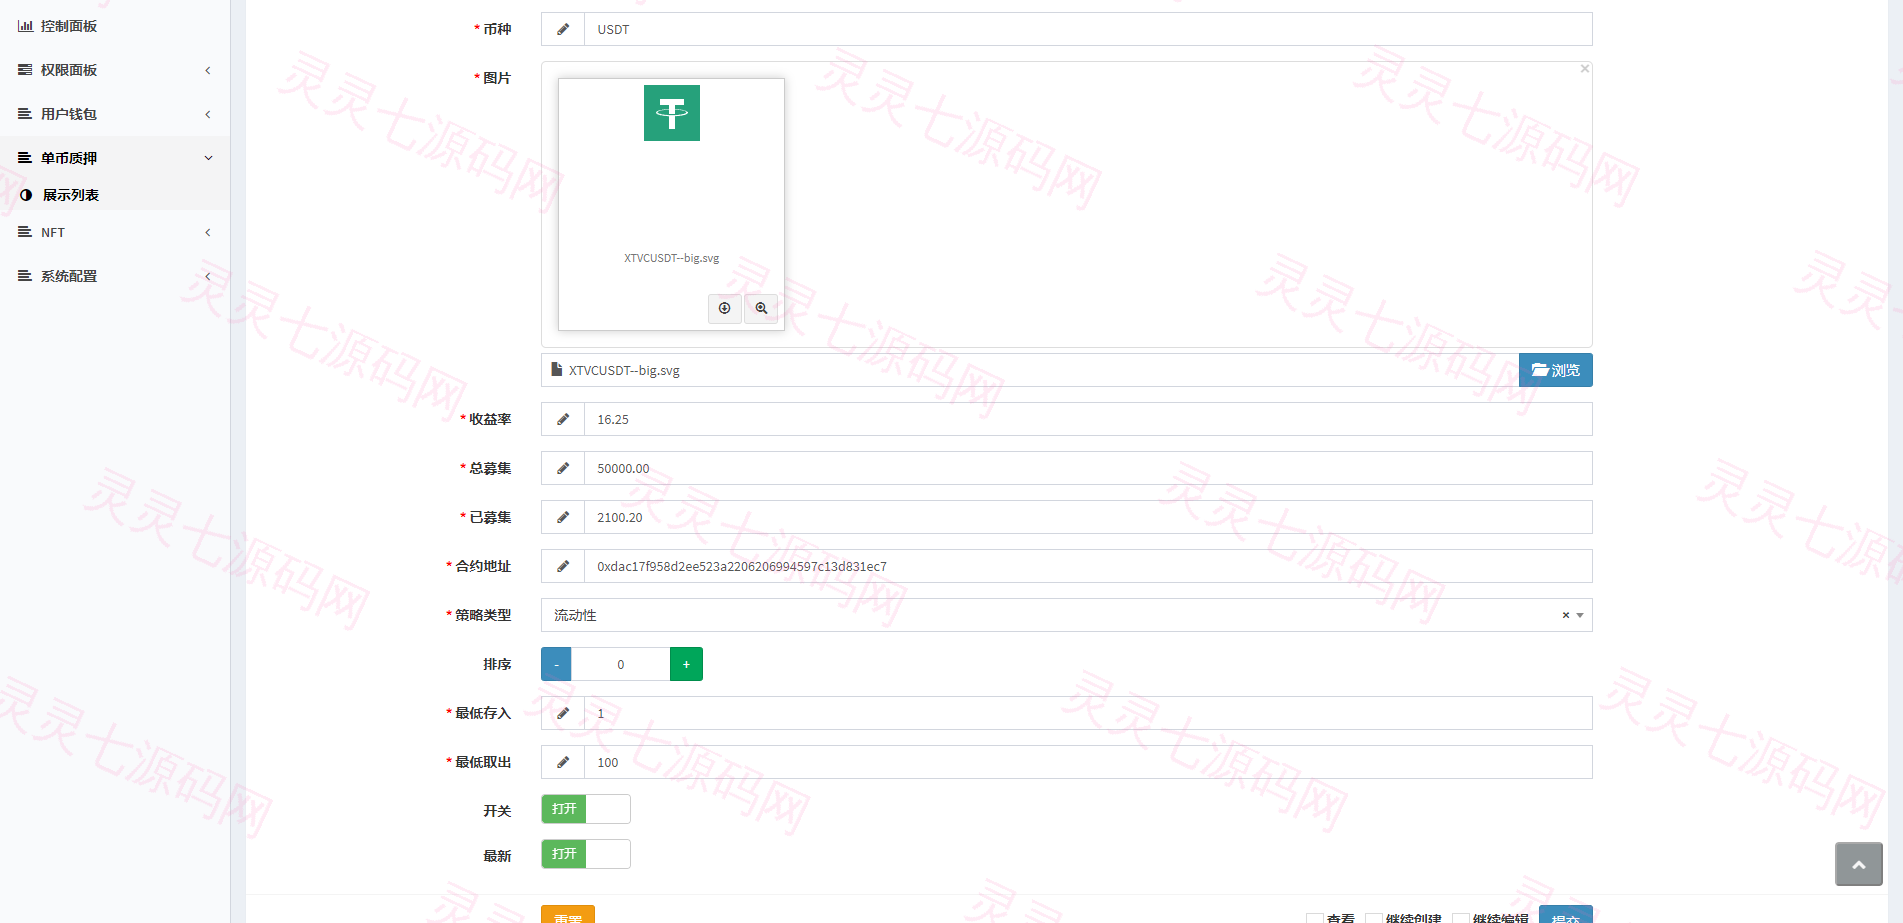Viewport: 1903px width, 923px height.
Task: Click the 合约地址 address text field
Action: [1088, 566]
